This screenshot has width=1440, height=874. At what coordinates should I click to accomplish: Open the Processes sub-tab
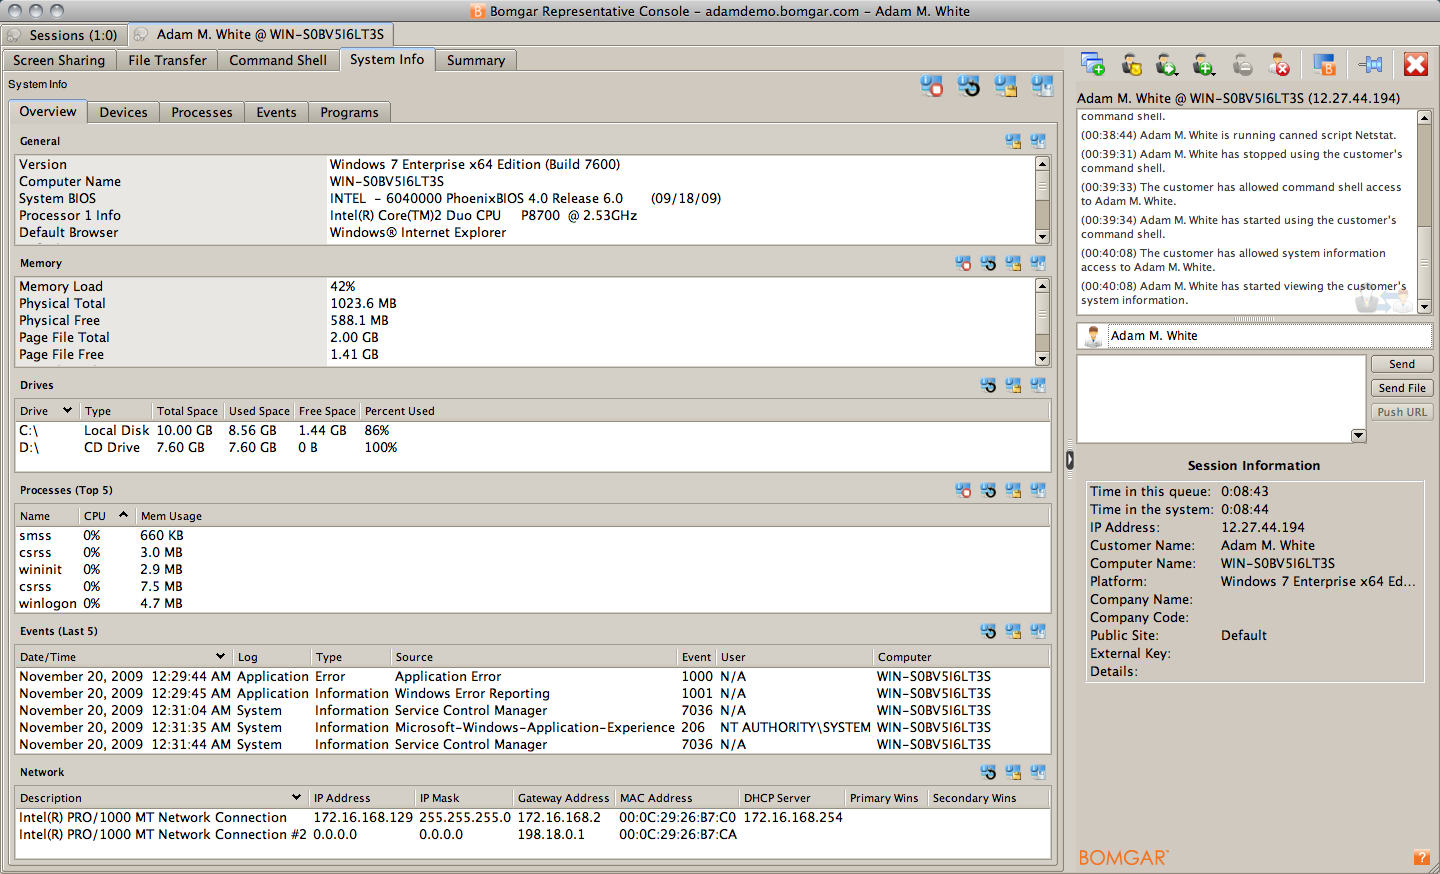[x=201, y=112]
